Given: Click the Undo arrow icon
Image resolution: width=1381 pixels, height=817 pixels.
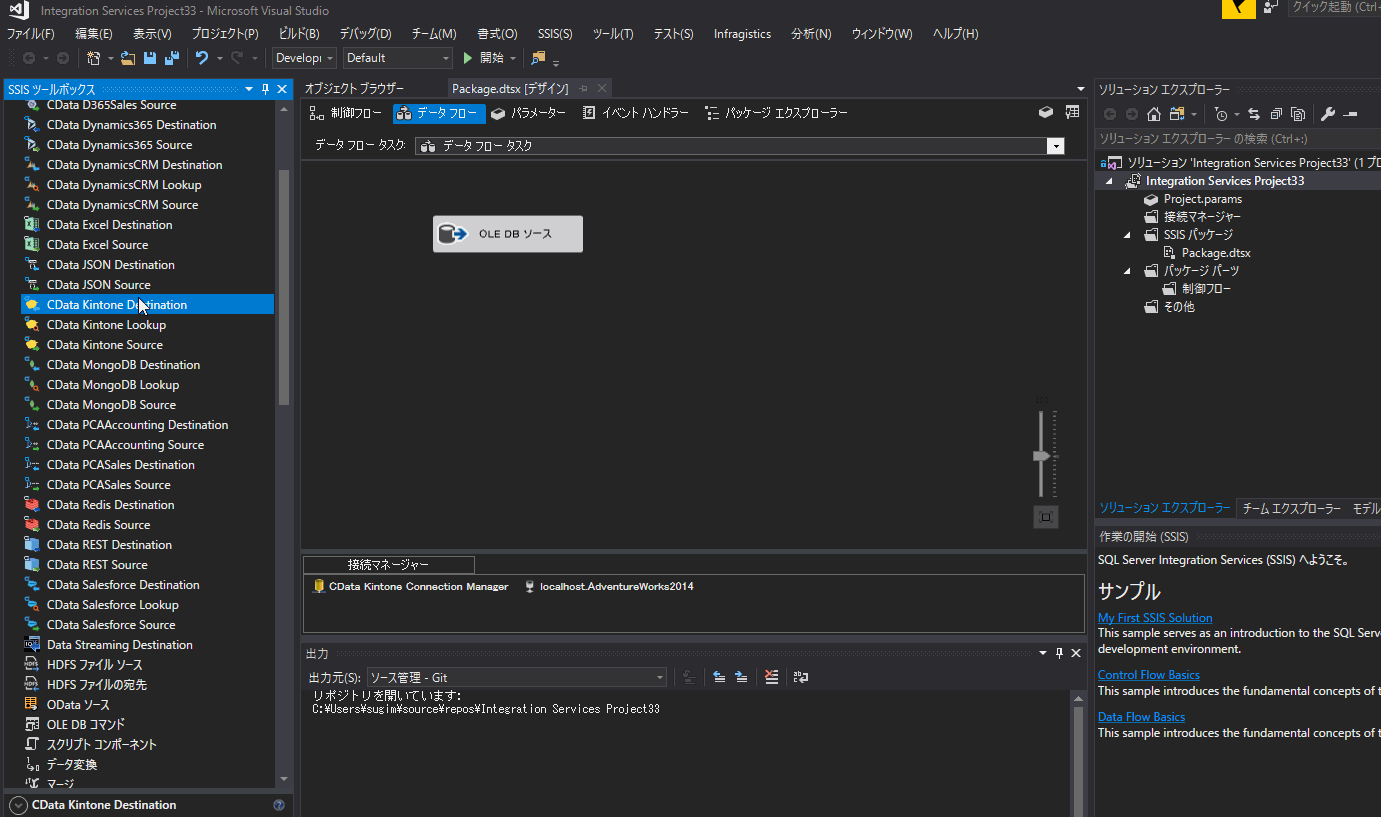Looking at the screenshot, I should pyautogui.click(x=201, y=58).
